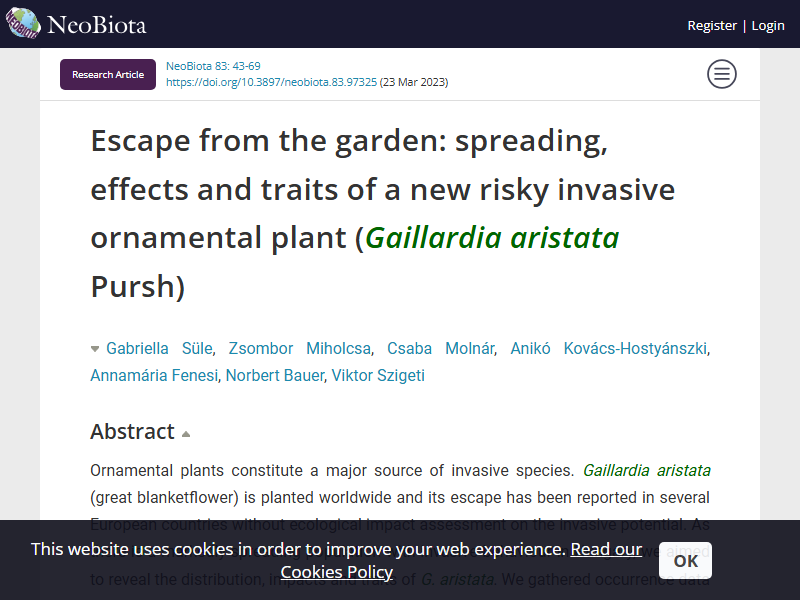Open author Anikó Kovács-Hostyánszki's profile
Viewport: 800px width, 600px height.
[x=609, y=348]
